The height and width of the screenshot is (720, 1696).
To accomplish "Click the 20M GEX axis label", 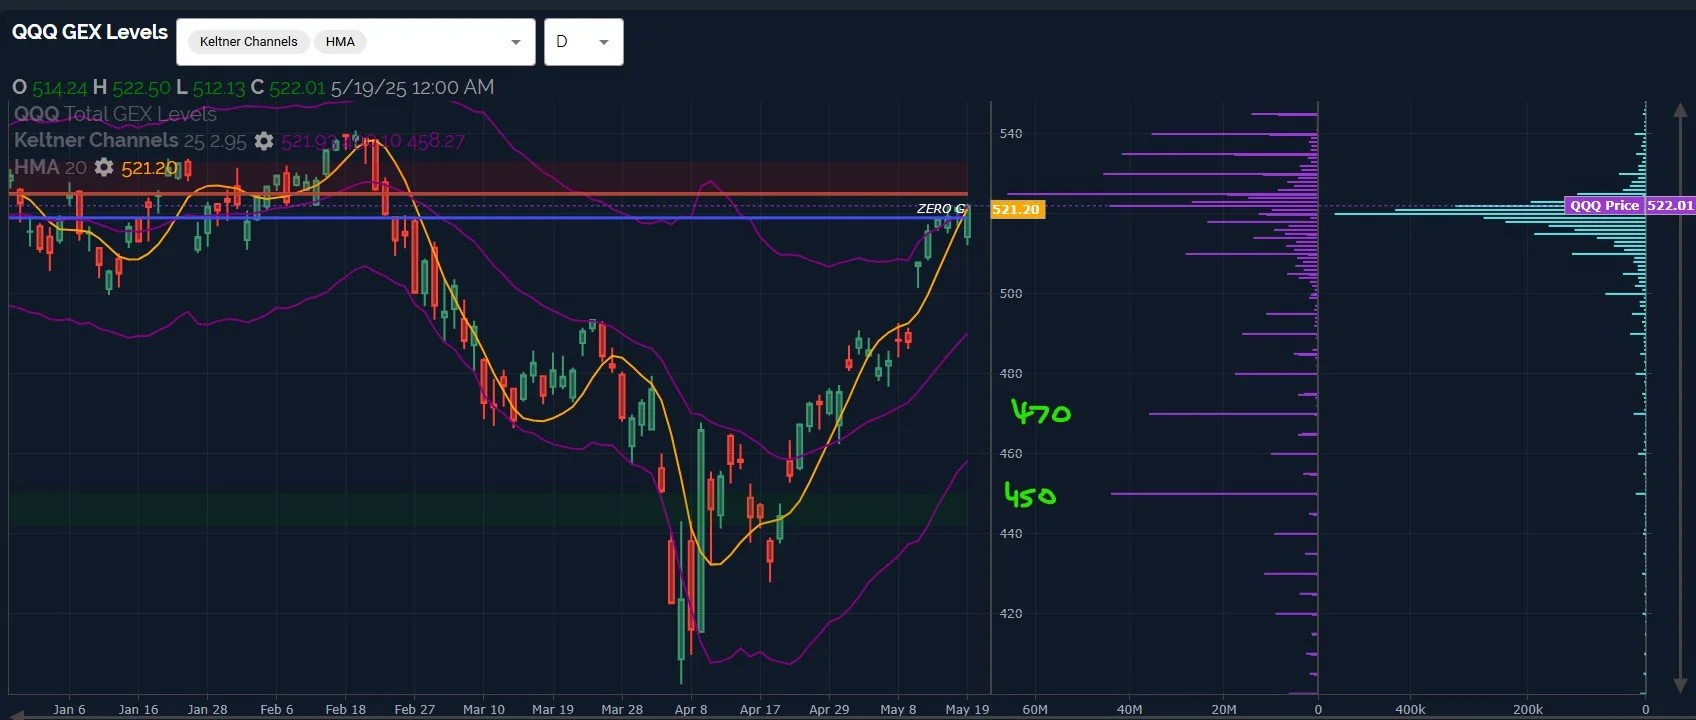I will tap(1224, 709).
